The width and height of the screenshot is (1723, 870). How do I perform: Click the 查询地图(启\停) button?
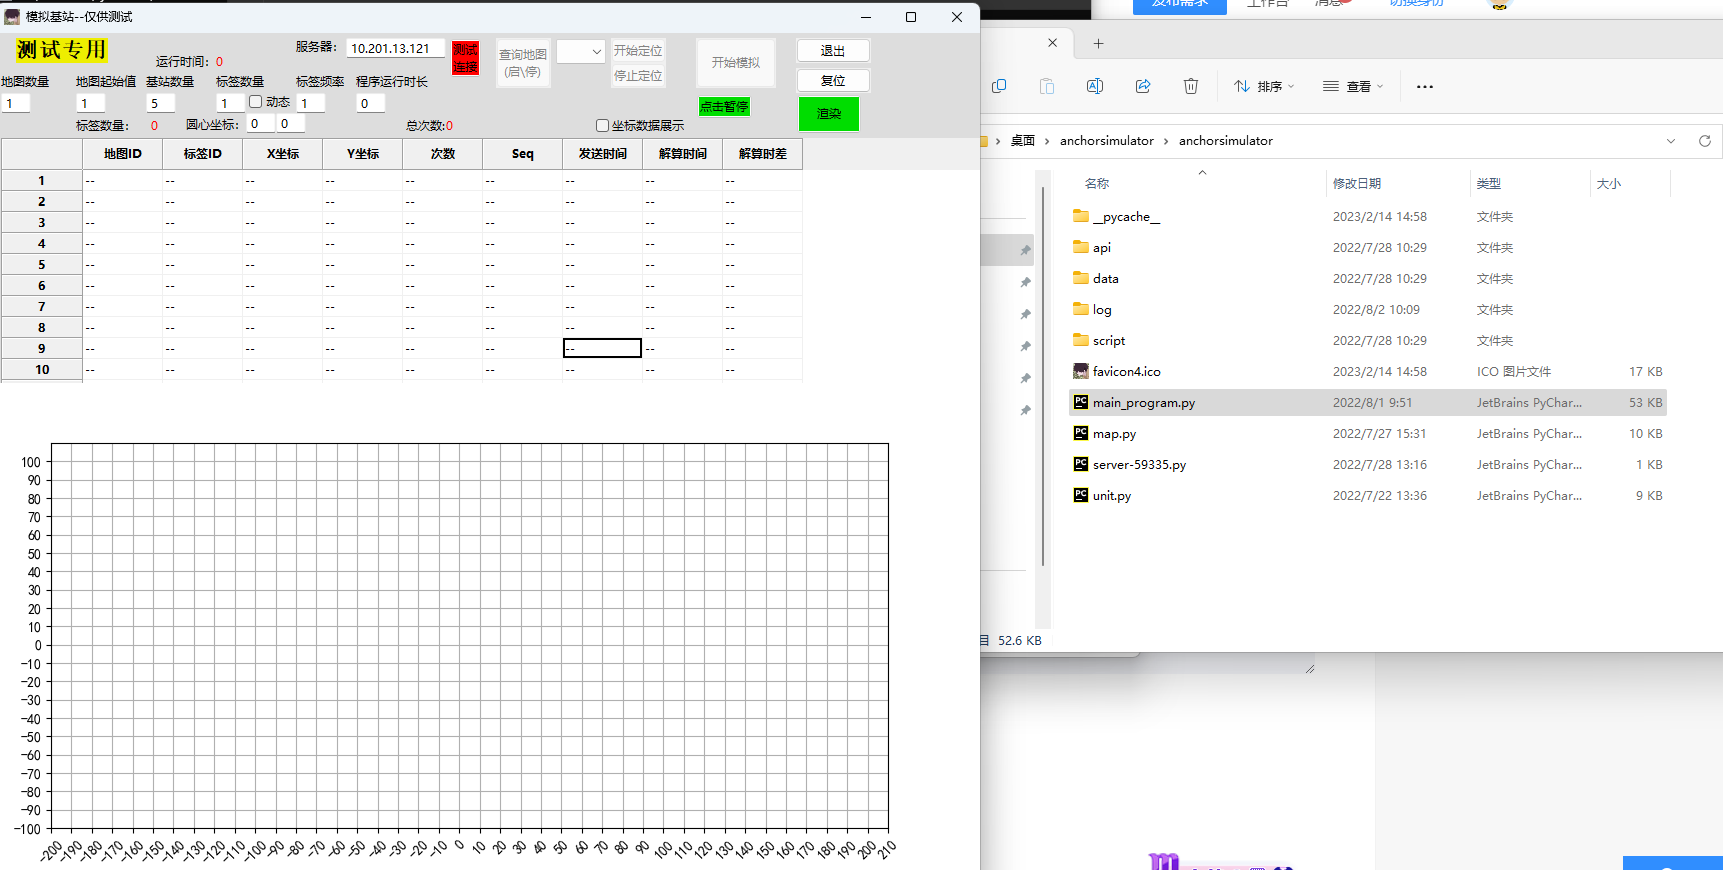[523, 63]
